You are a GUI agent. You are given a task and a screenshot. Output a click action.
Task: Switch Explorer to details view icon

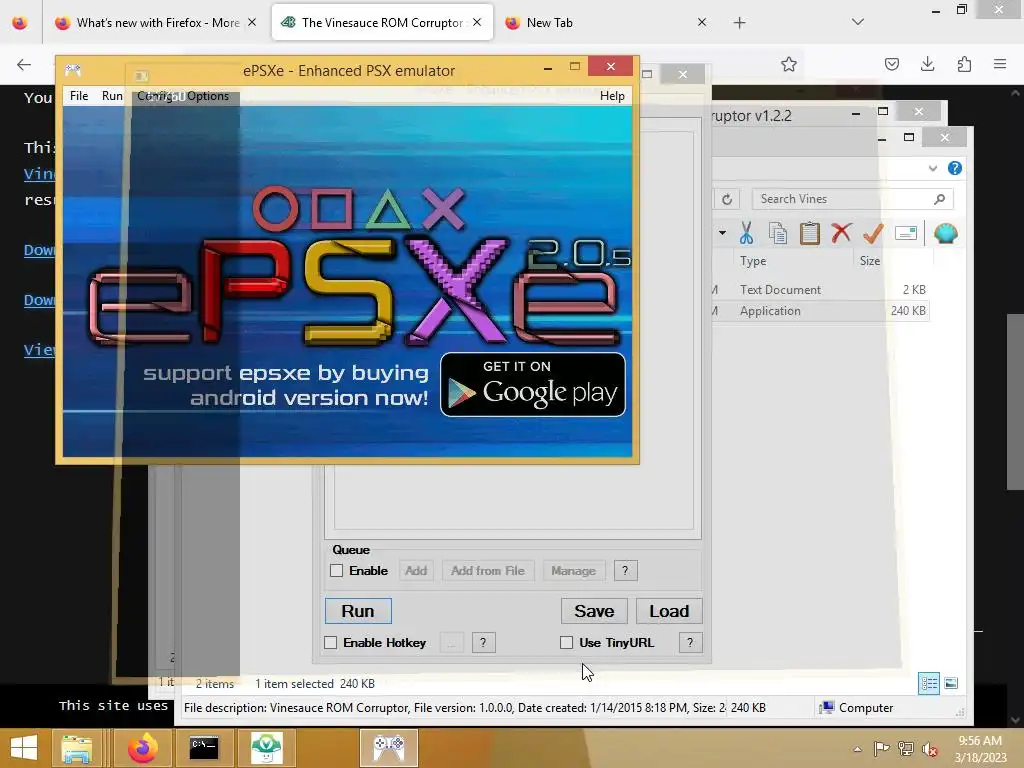[929, 684]
